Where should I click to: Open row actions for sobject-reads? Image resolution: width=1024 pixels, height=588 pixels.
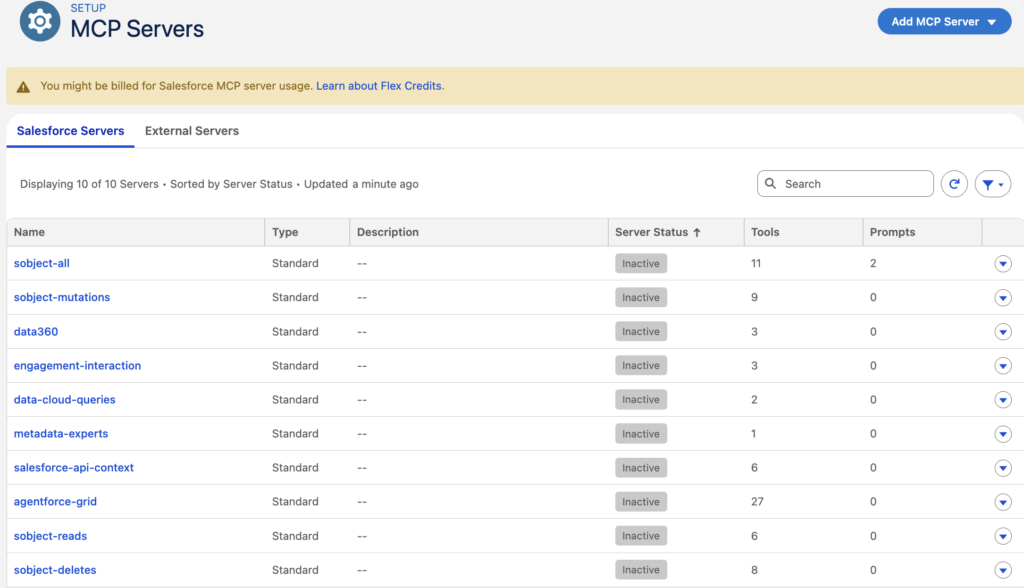coord(1003,536)
